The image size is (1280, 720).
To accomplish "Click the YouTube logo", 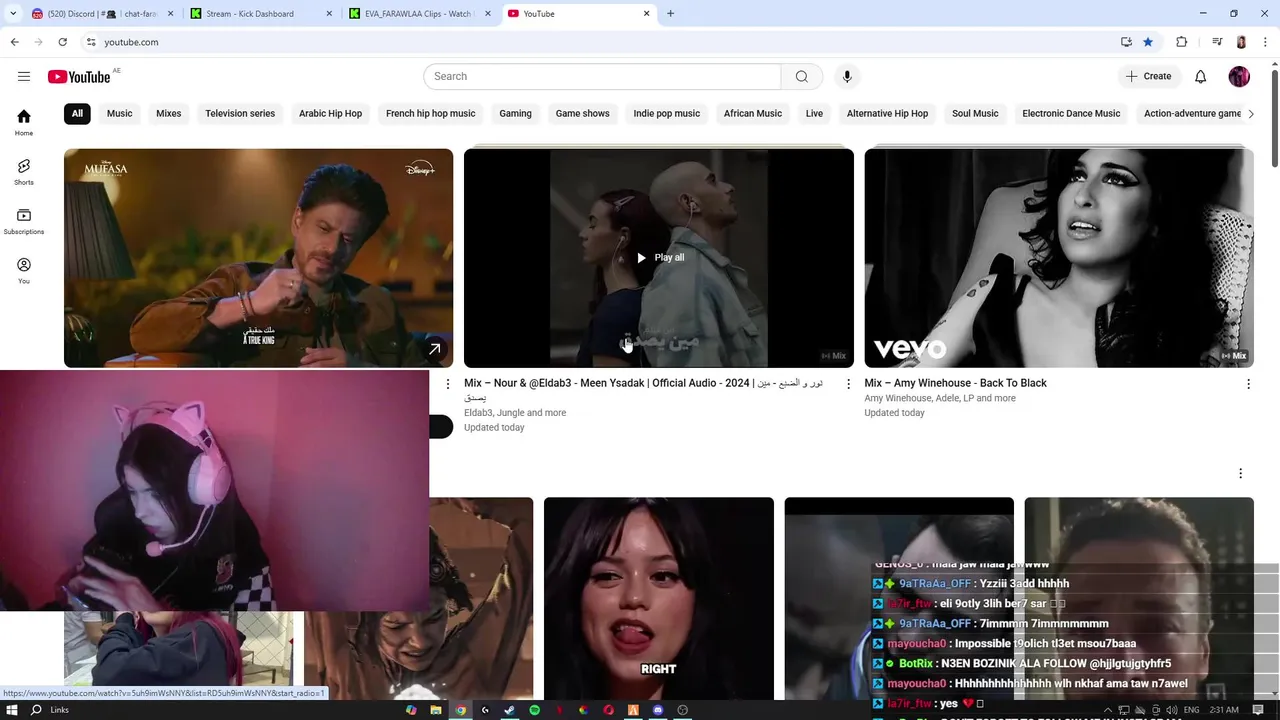I will (x=79, y=77).
